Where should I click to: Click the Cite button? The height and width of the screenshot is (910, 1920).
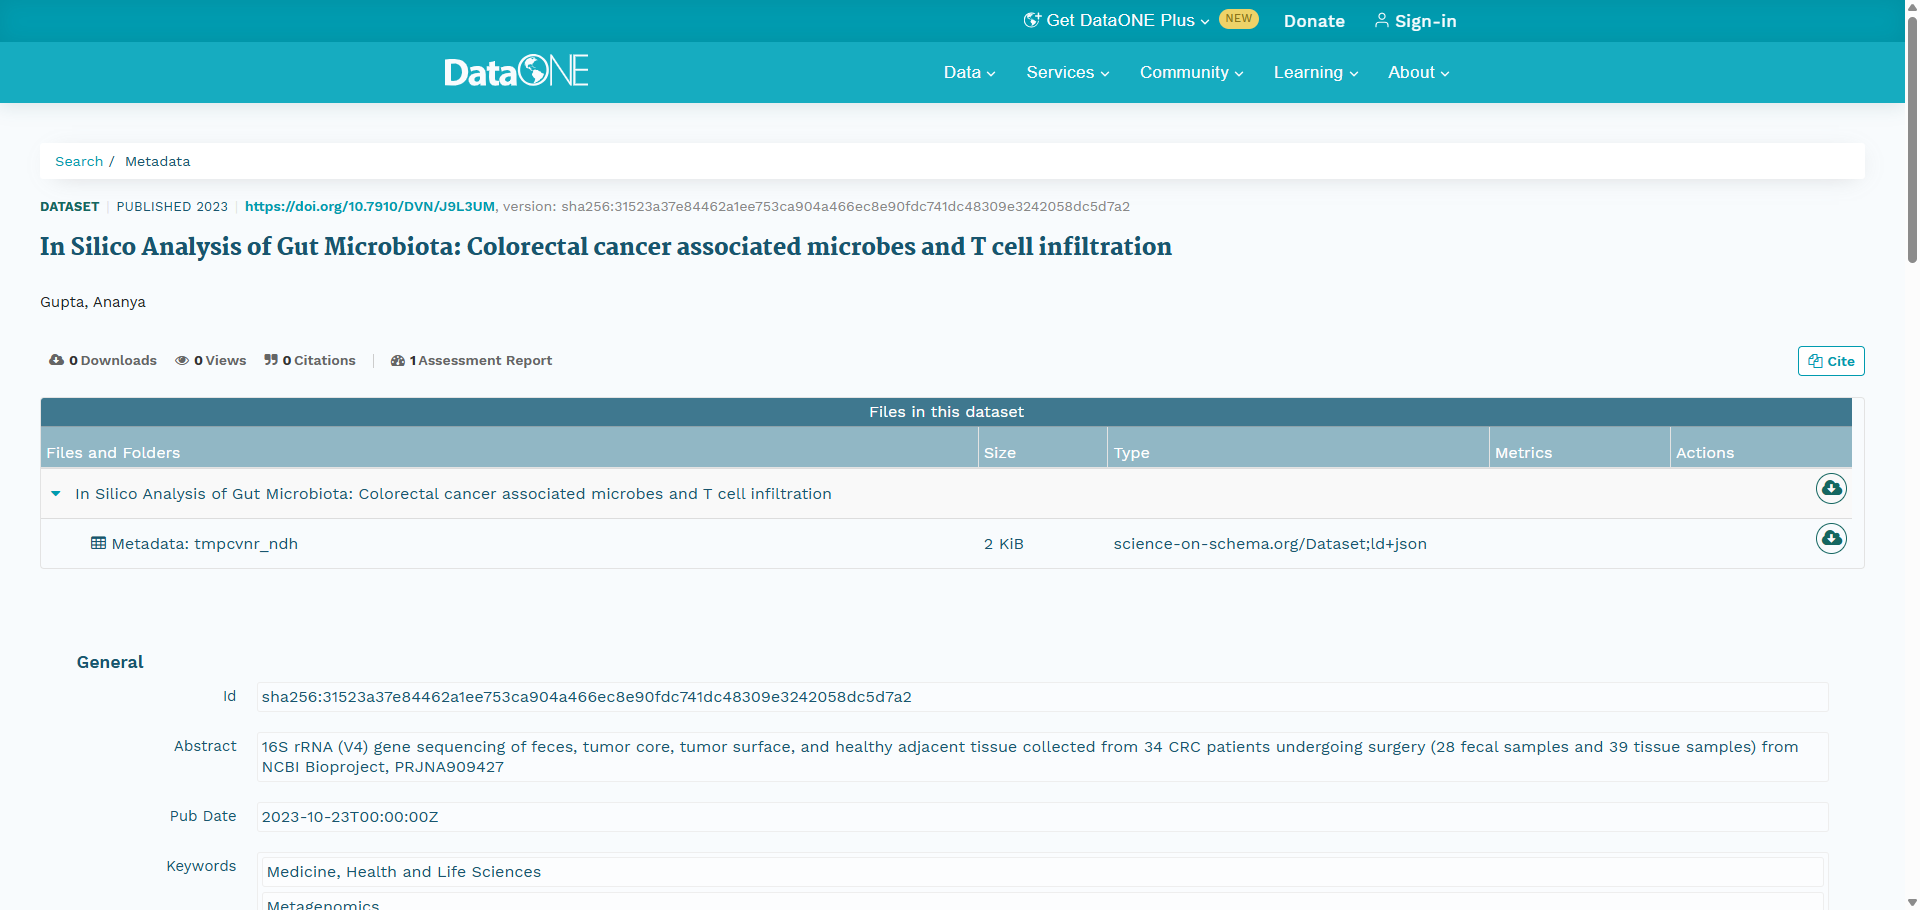coord(1831,361)
